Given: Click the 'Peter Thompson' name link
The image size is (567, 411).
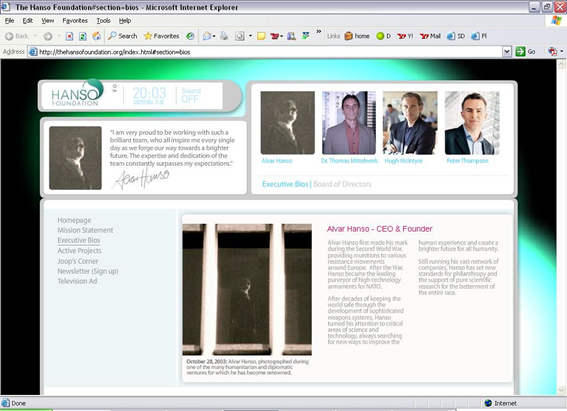Looking at the screenshot, I should 467,161.
